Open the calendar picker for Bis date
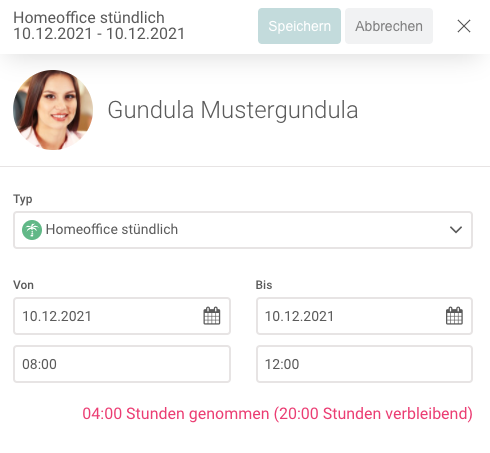This screenshot has height=453, width=490. pos(454,316)
